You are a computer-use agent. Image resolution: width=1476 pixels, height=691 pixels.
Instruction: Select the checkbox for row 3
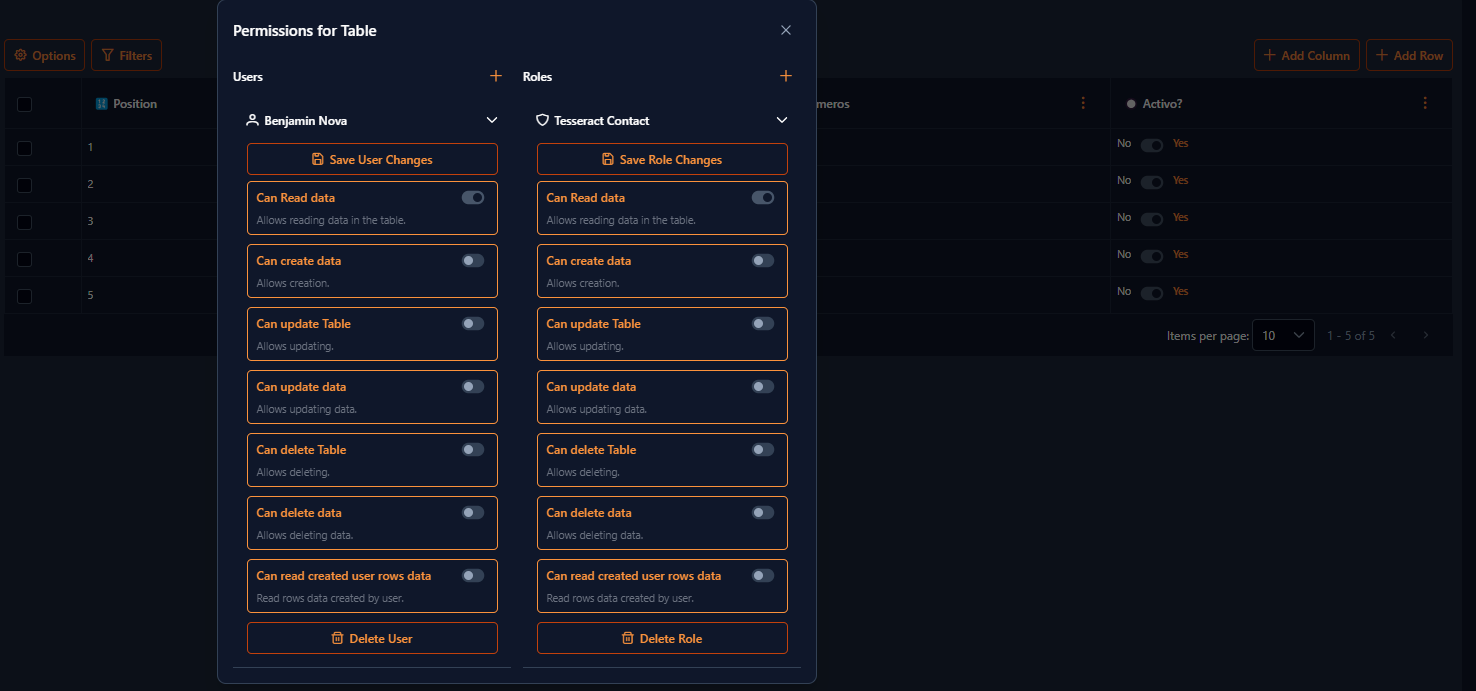[x=24, y=222]
